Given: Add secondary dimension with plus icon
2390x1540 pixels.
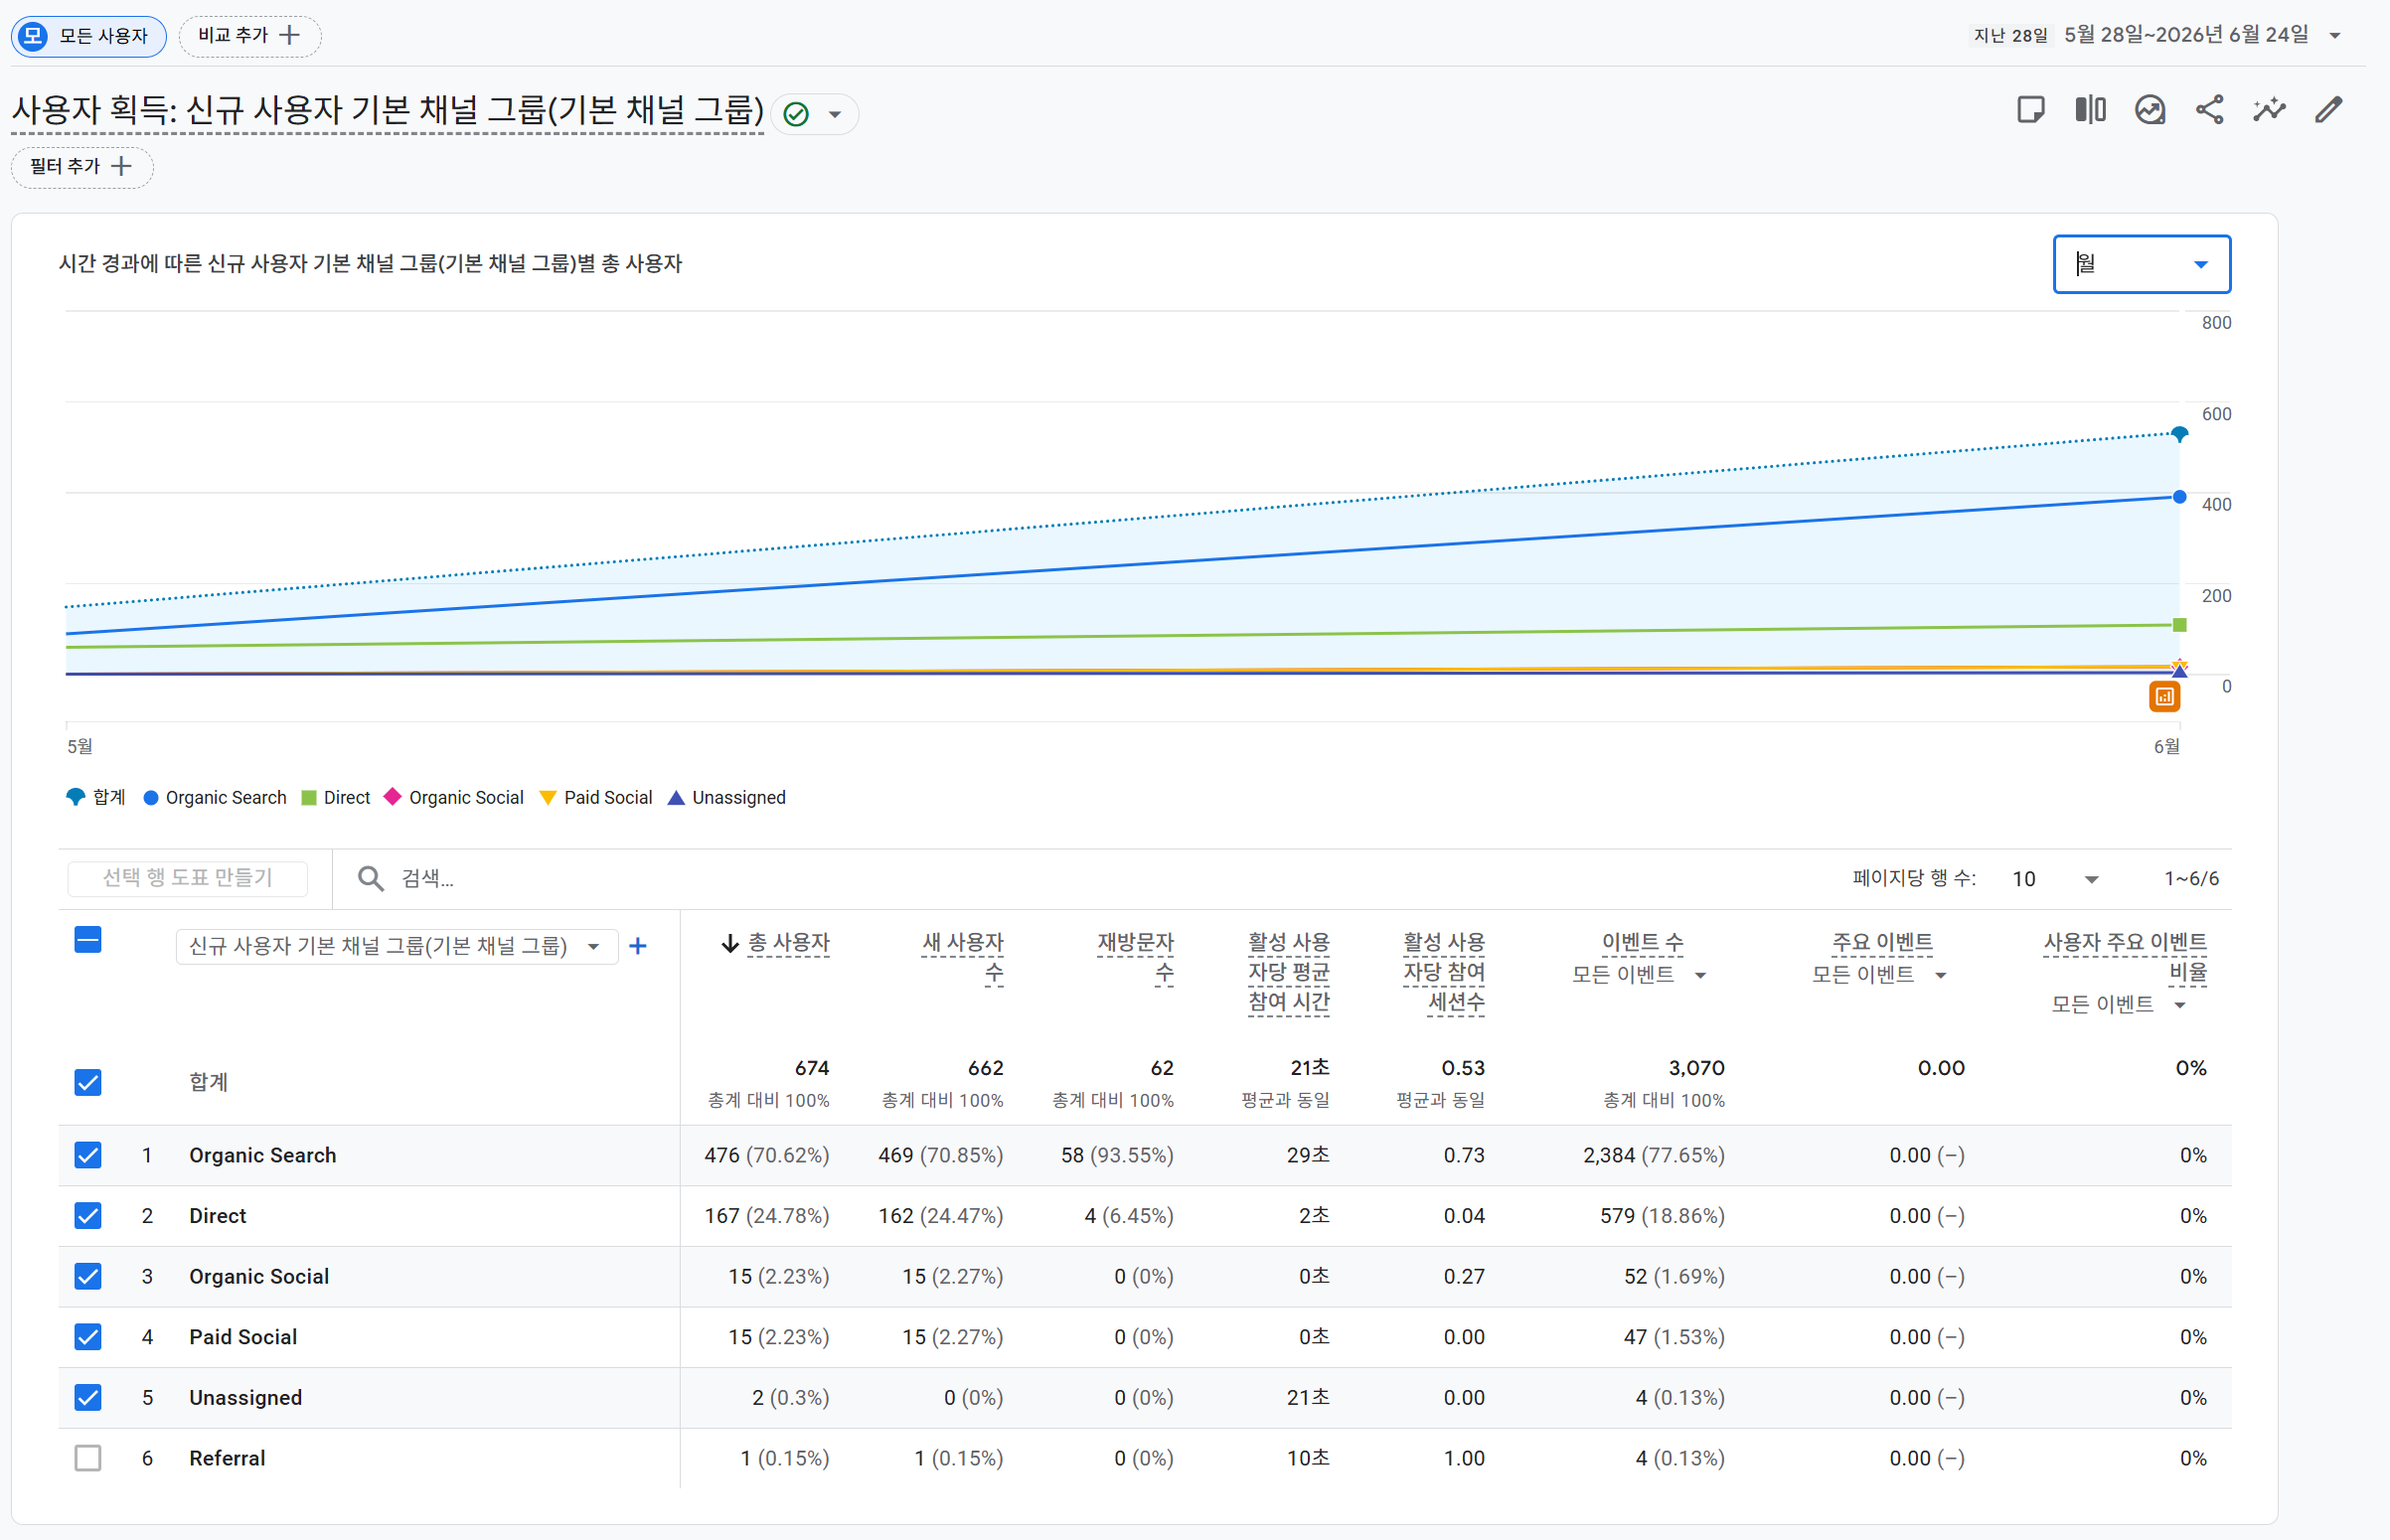Looking at the screenshot, I should click(638, 946).
